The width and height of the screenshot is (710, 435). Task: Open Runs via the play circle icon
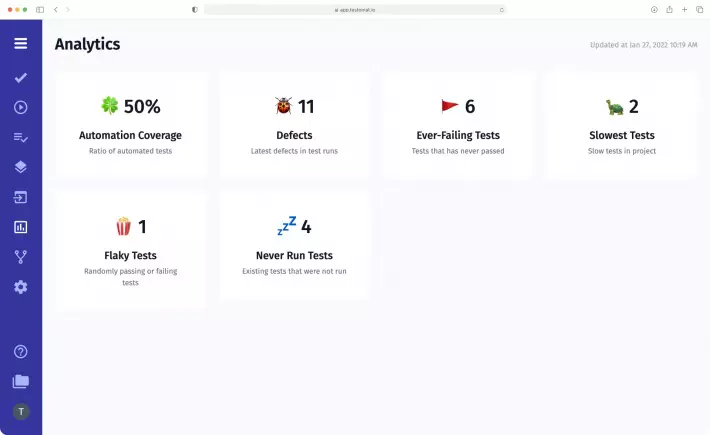click(20, 107)
